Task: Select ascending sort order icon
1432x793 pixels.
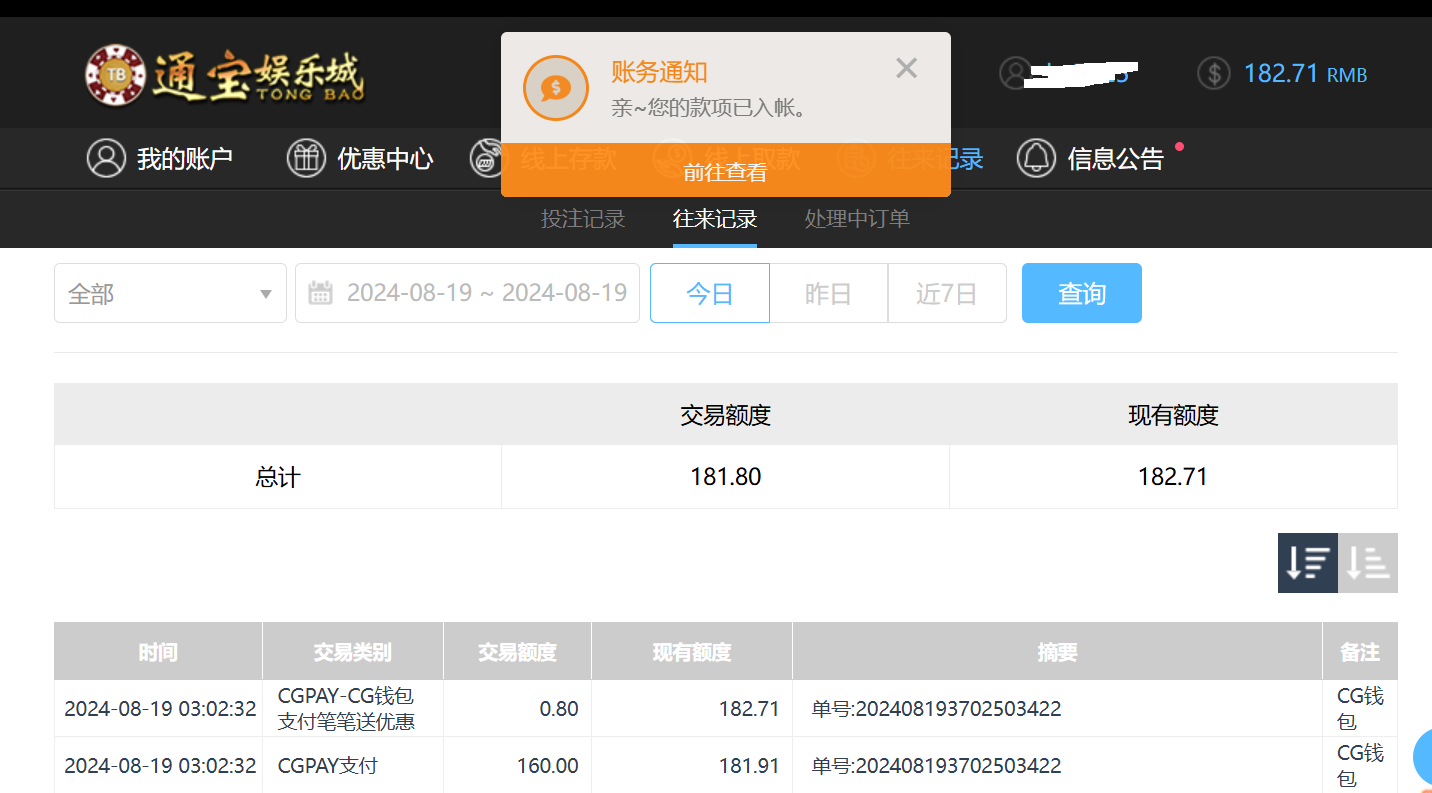Action: tap(1367, 563)
